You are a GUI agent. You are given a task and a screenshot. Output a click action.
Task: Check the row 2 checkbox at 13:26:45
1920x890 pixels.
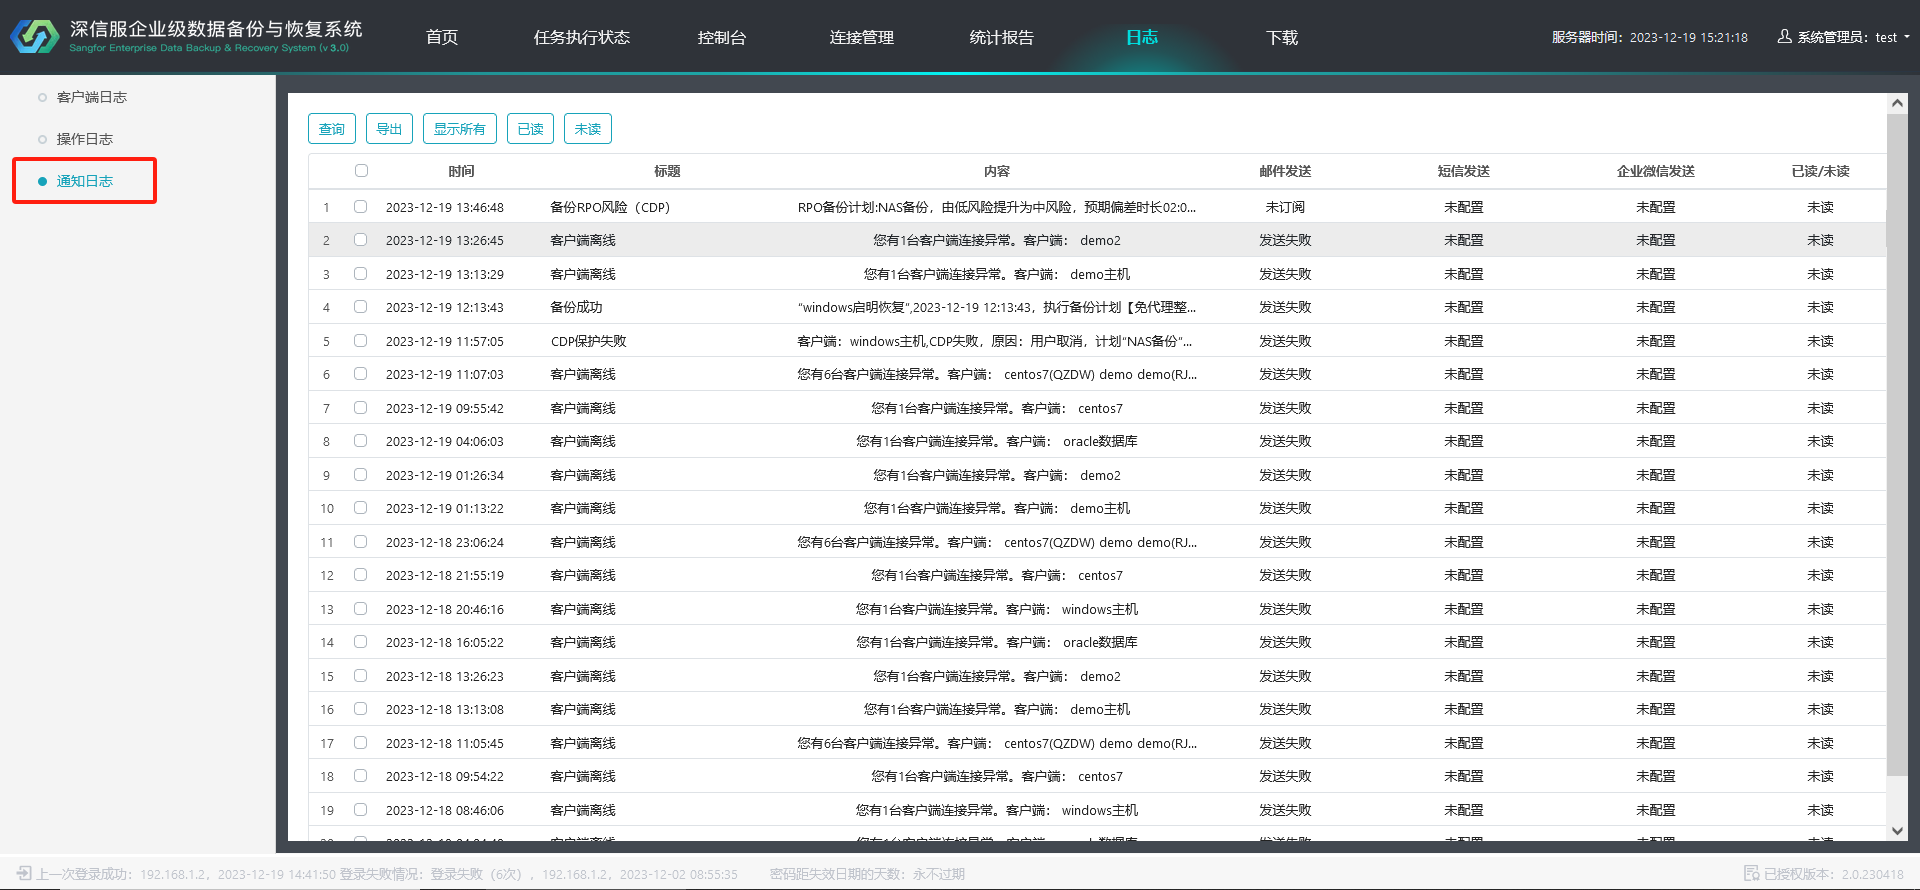coord(361,240)
